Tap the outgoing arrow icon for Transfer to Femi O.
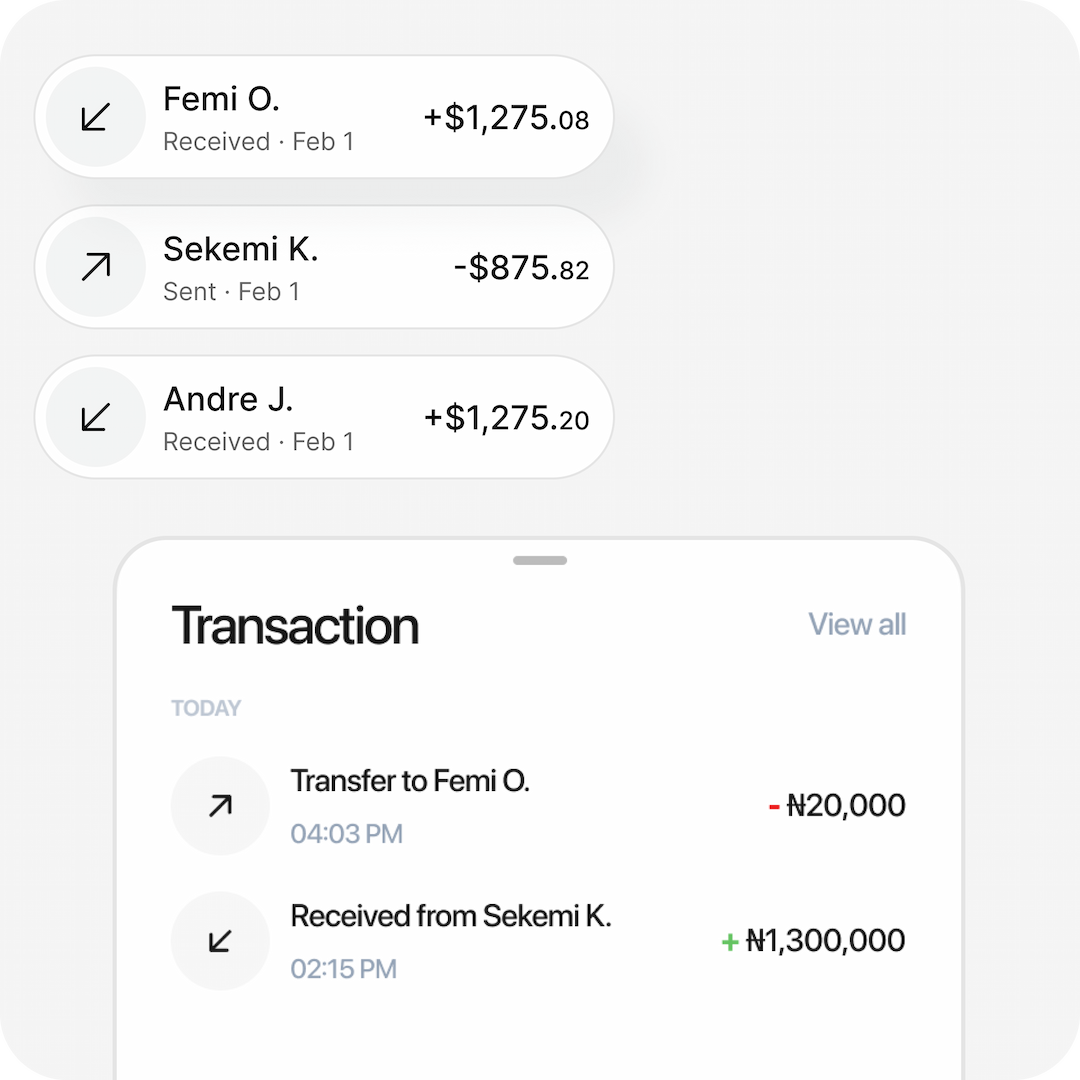 click(x=220, y=805)
